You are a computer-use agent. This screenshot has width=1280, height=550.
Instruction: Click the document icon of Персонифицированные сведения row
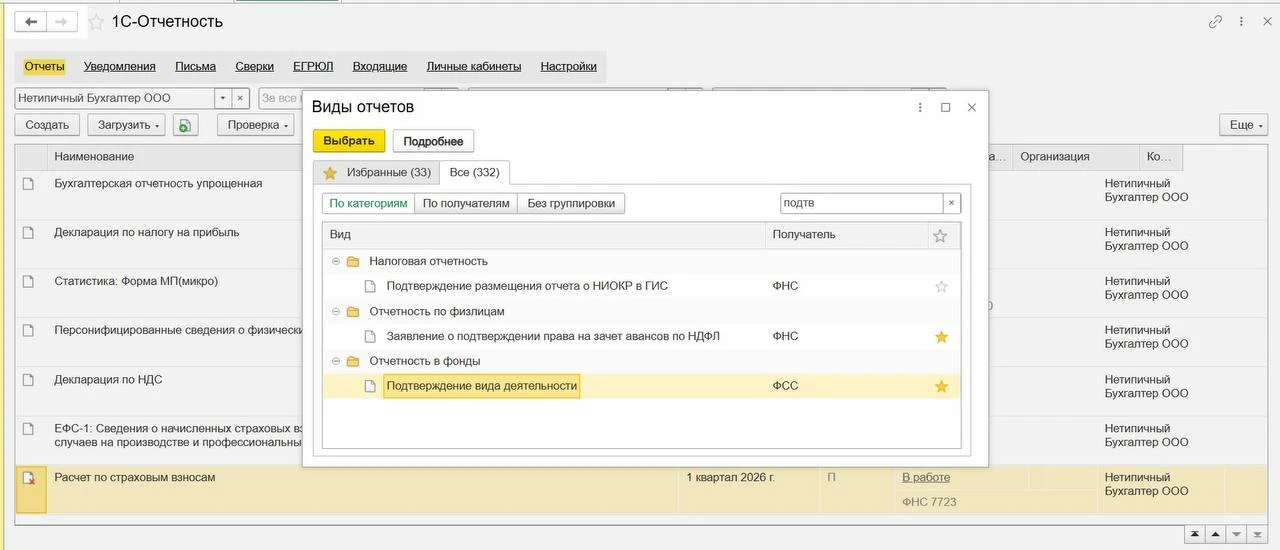click(x=29, y=331)
